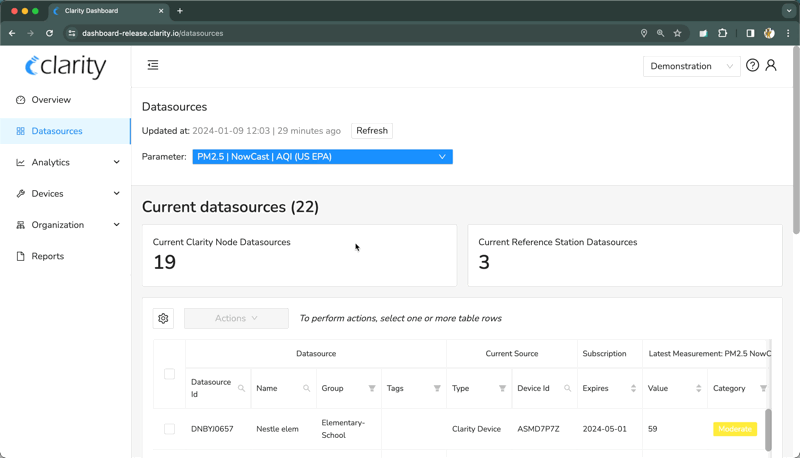Sort by the Expires column arrows
The width and height of the screenshot is (800, 458).
pos(633,389)
